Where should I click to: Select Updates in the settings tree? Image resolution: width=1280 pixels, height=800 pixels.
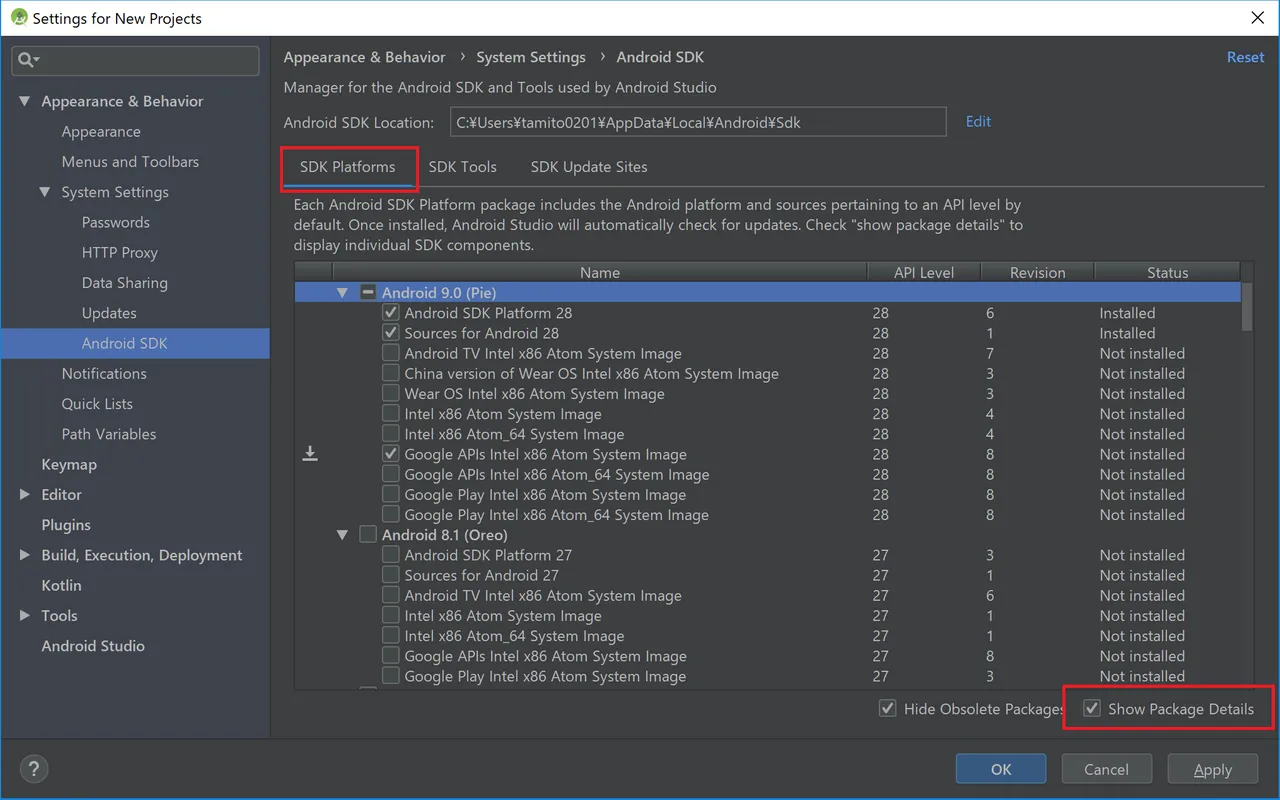coord(109,313)
